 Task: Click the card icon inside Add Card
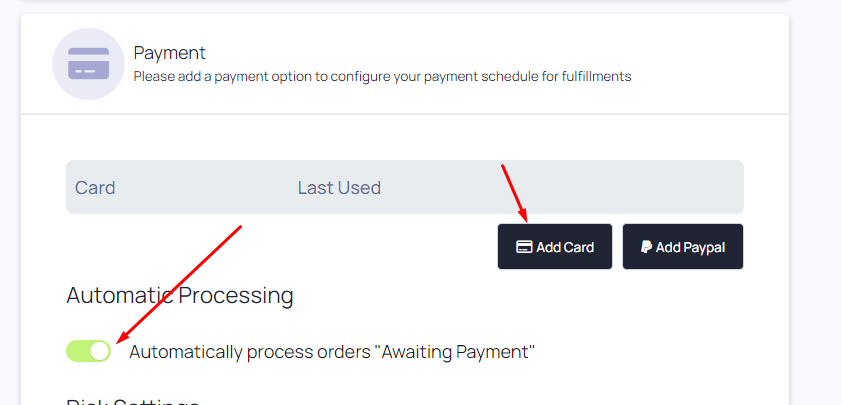[x=524, y=247]
